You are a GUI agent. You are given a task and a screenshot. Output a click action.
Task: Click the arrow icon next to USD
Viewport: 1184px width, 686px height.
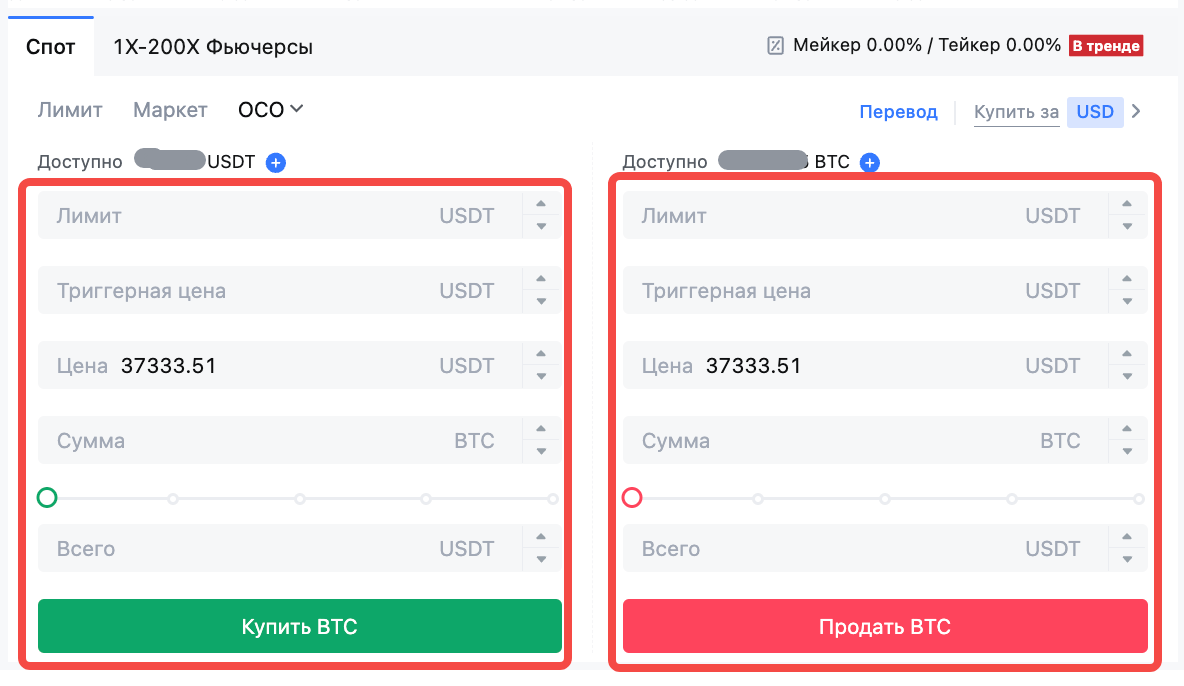(1135, 112)
